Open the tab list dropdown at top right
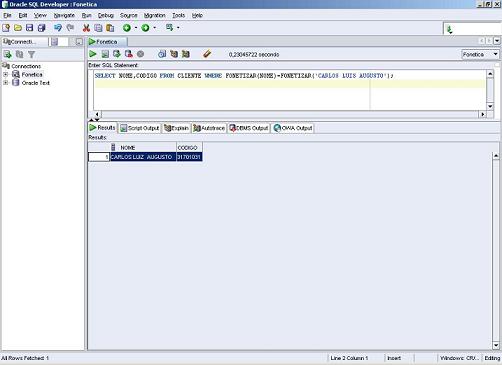 (x=497, y=41)
